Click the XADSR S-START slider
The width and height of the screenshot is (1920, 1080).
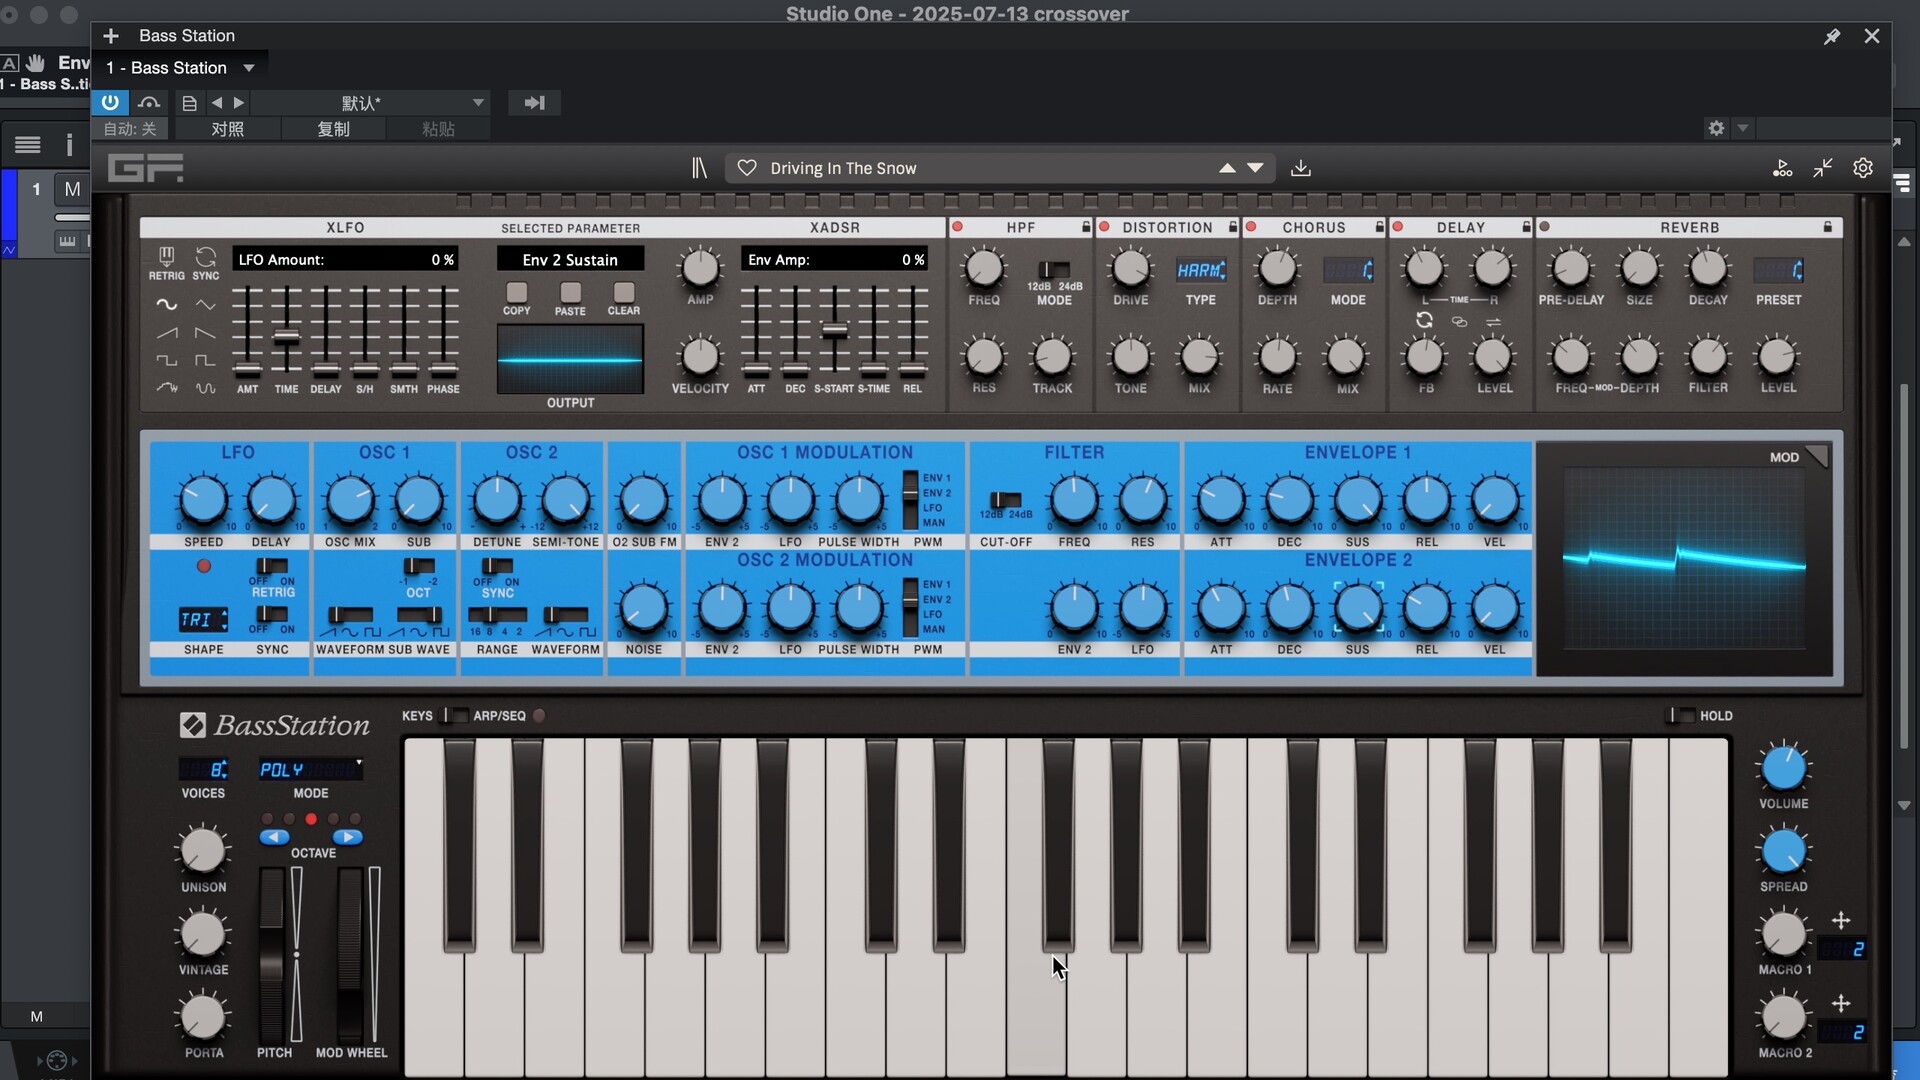pos(834,330)
